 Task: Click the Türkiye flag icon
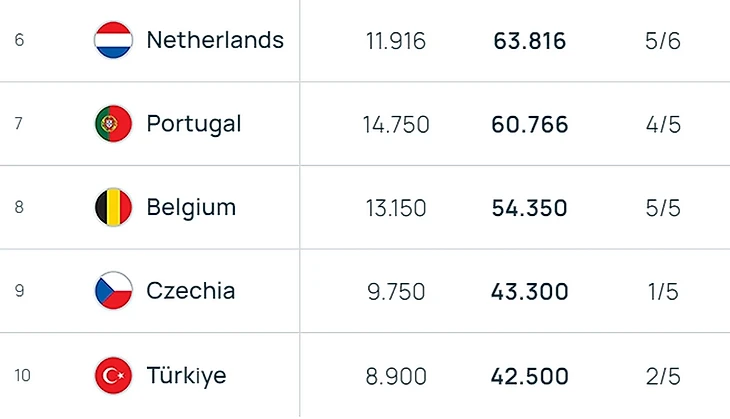pos(113,376)
